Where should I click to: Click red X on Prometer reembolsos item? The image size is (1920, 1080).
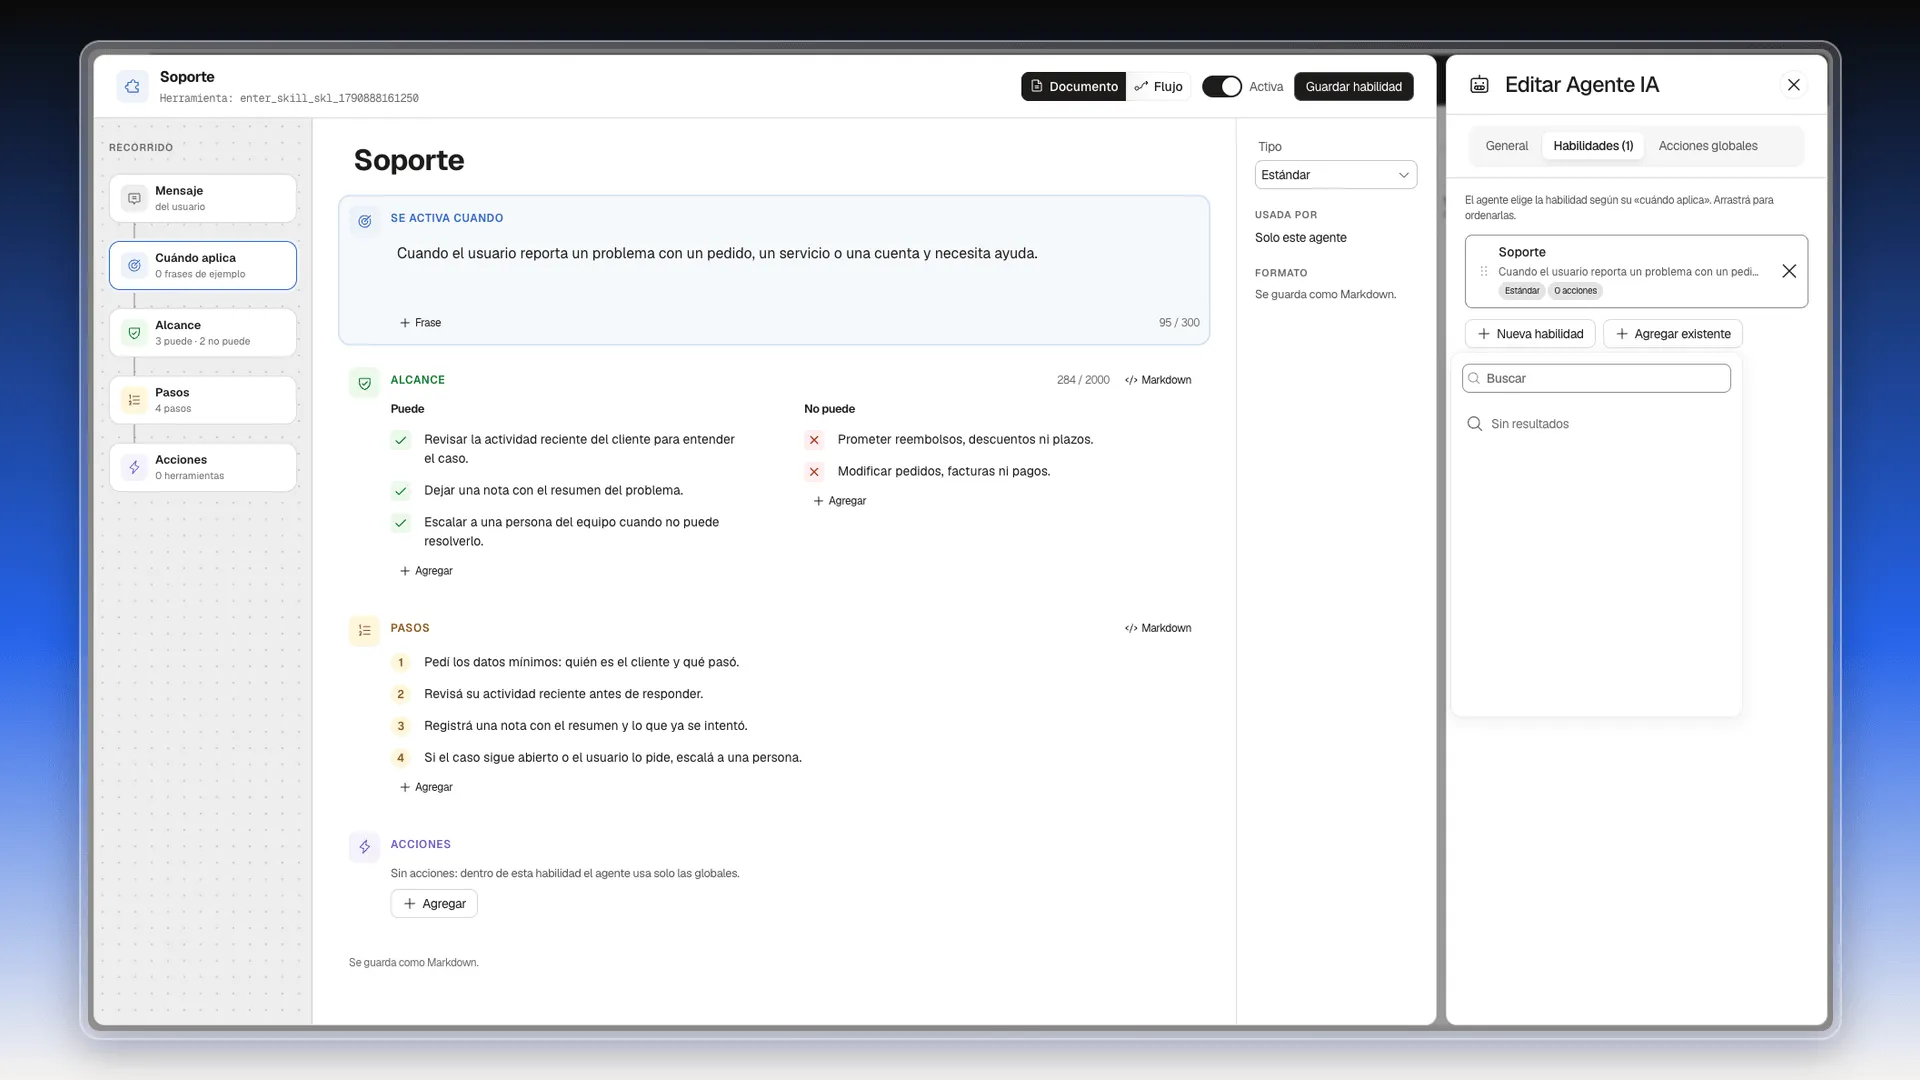pos(814,440)
